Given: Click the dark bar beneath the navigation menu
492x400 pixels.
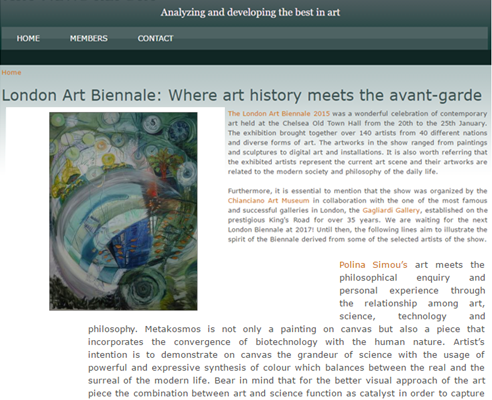Looking at the screenshot, I should [246, 57].
